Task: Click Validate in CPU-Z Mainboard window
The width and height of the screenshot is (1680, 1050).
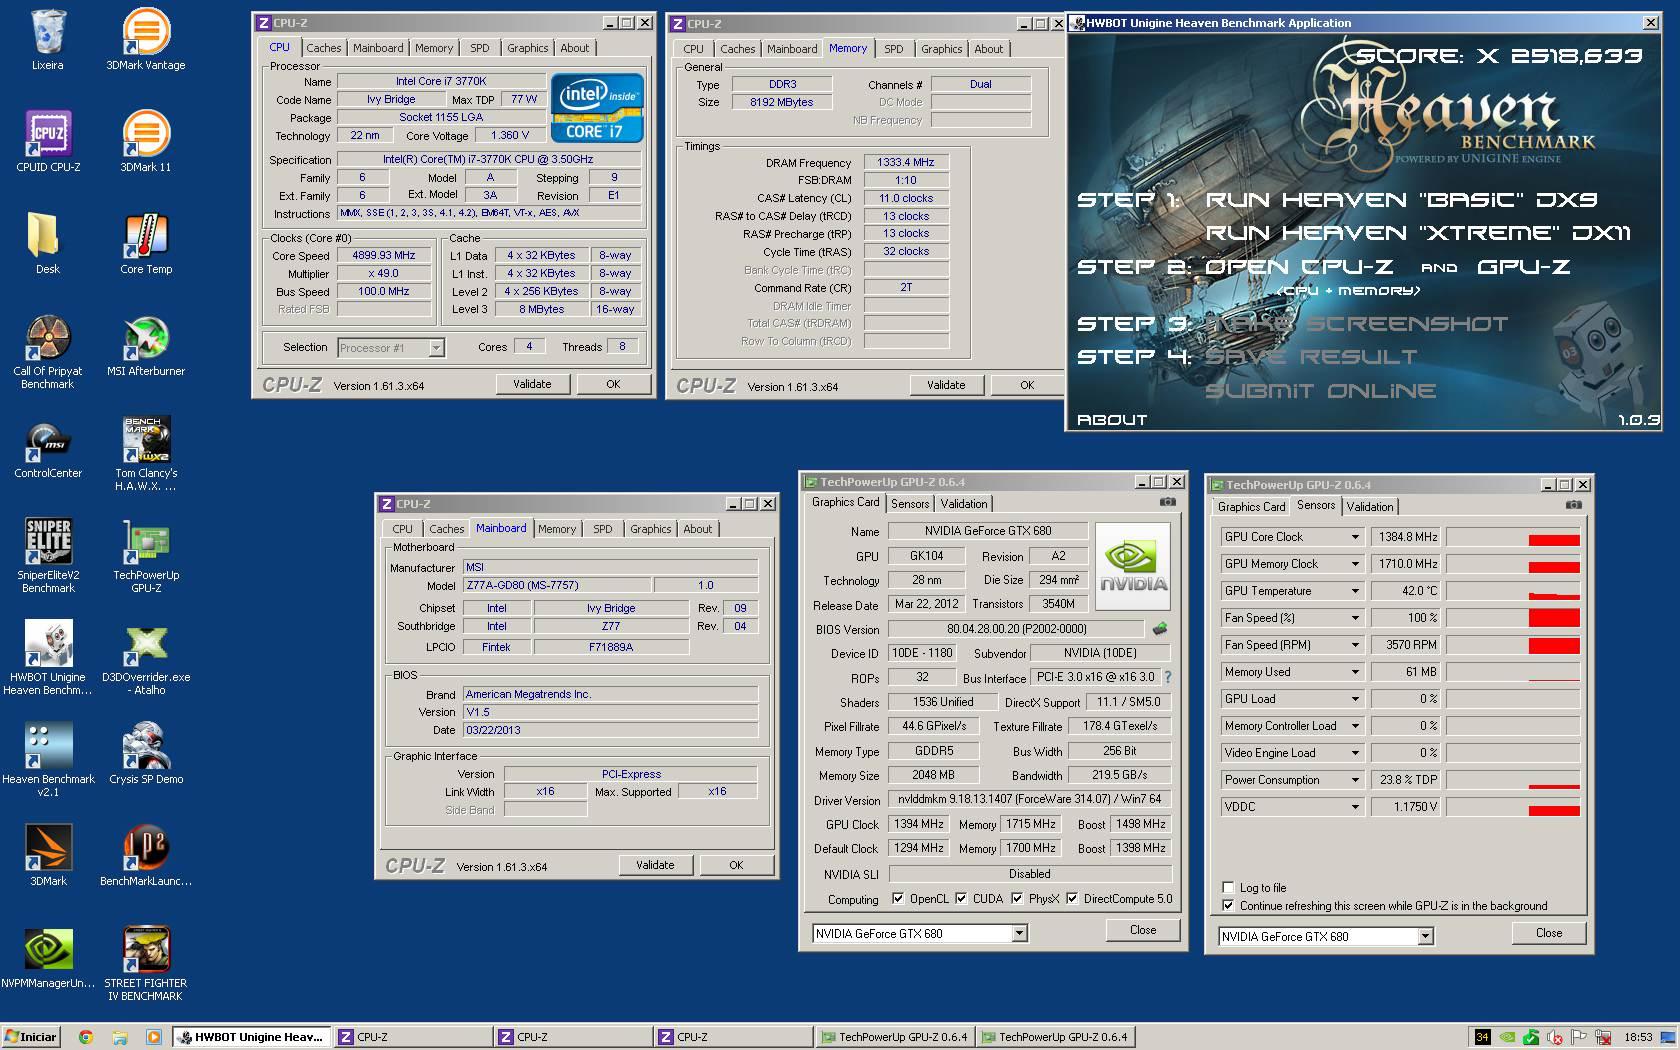Action: pyautogui.click(x=655, y=865)
